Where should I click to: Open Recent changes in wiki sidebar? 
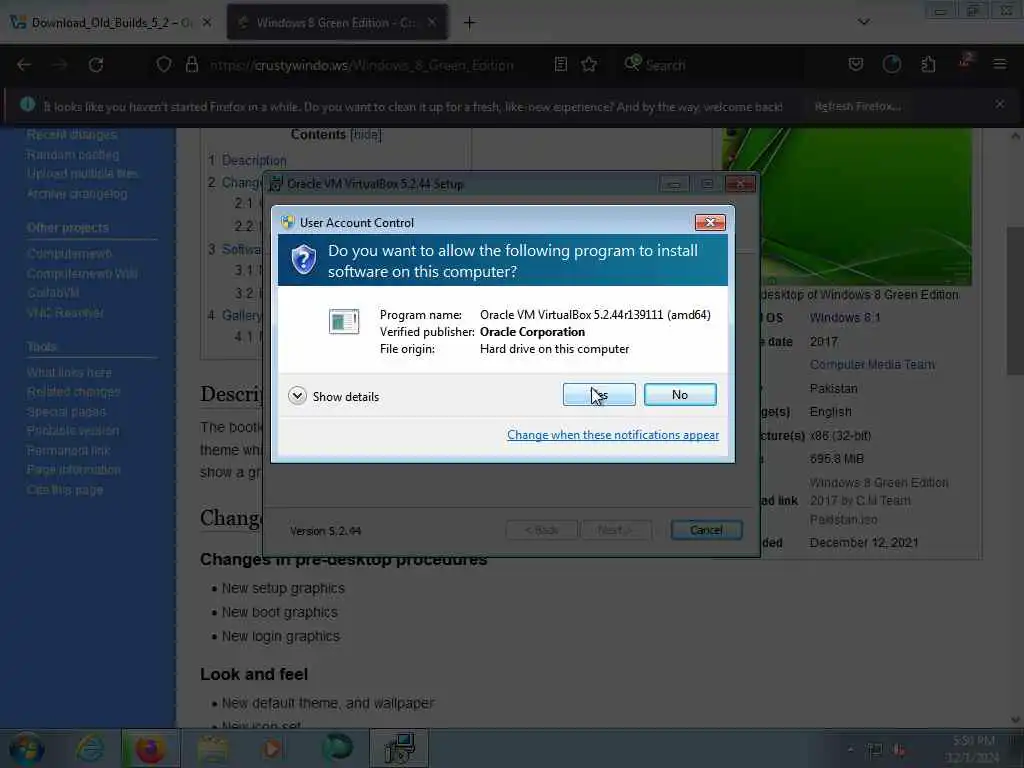tap(72, 135)
